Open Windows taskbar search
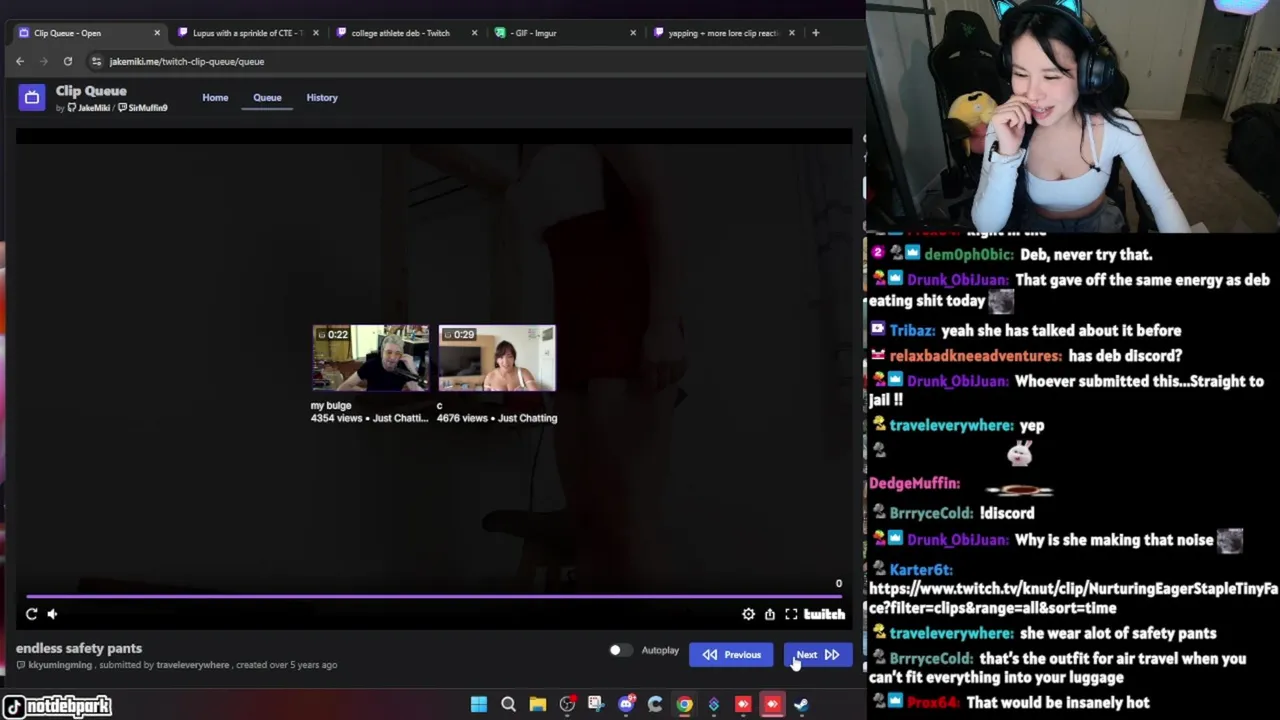The height and width of the screenshot is (720, 1280). pos(508,704)
